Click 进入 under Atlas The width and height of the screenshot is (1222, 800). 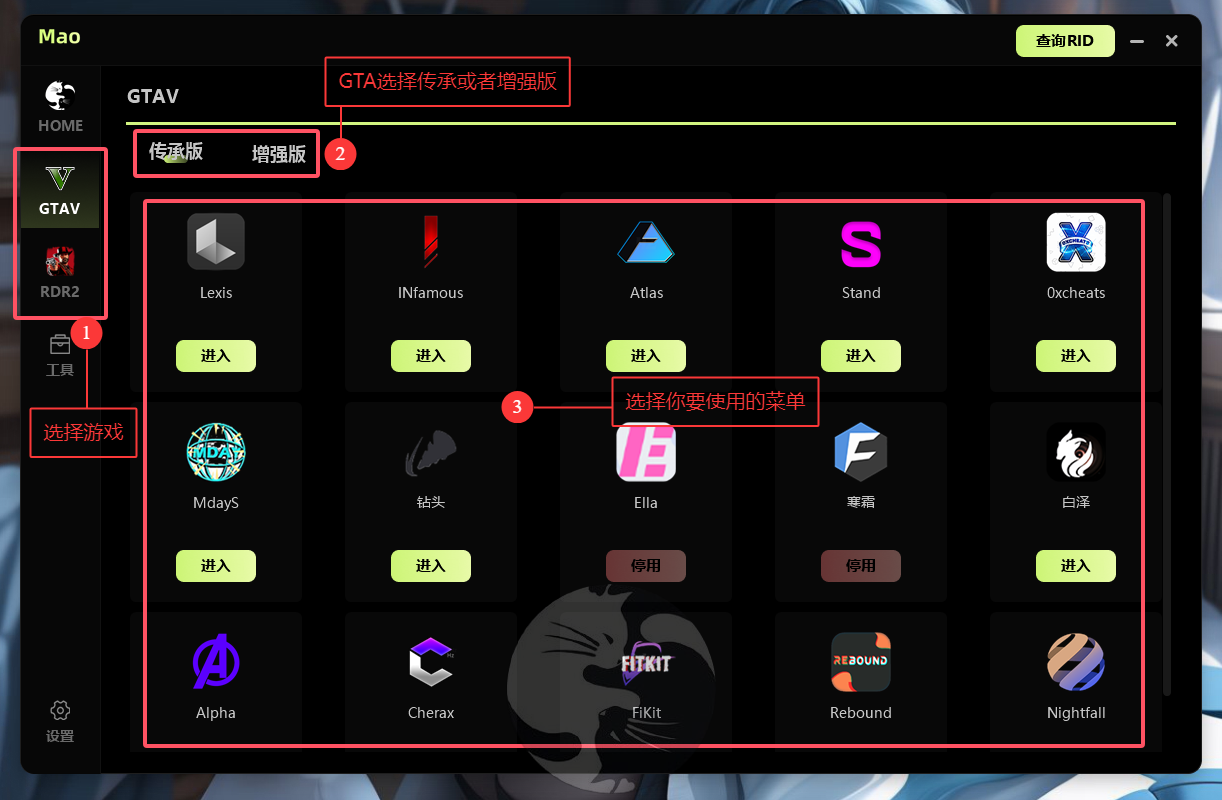646,356
